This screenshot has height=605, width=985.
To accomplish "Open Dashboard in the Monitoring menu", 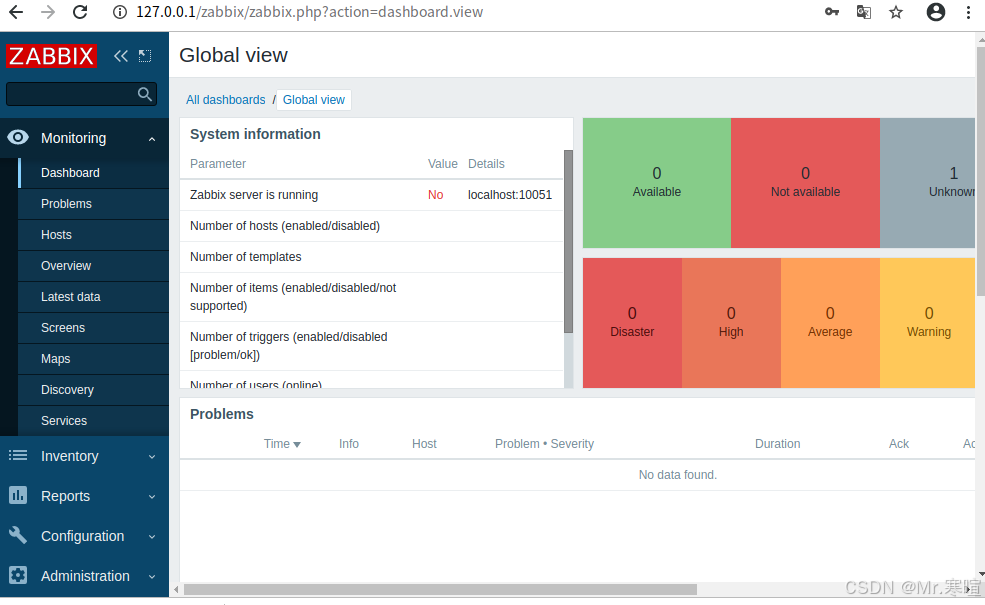I will coord(94,173).
